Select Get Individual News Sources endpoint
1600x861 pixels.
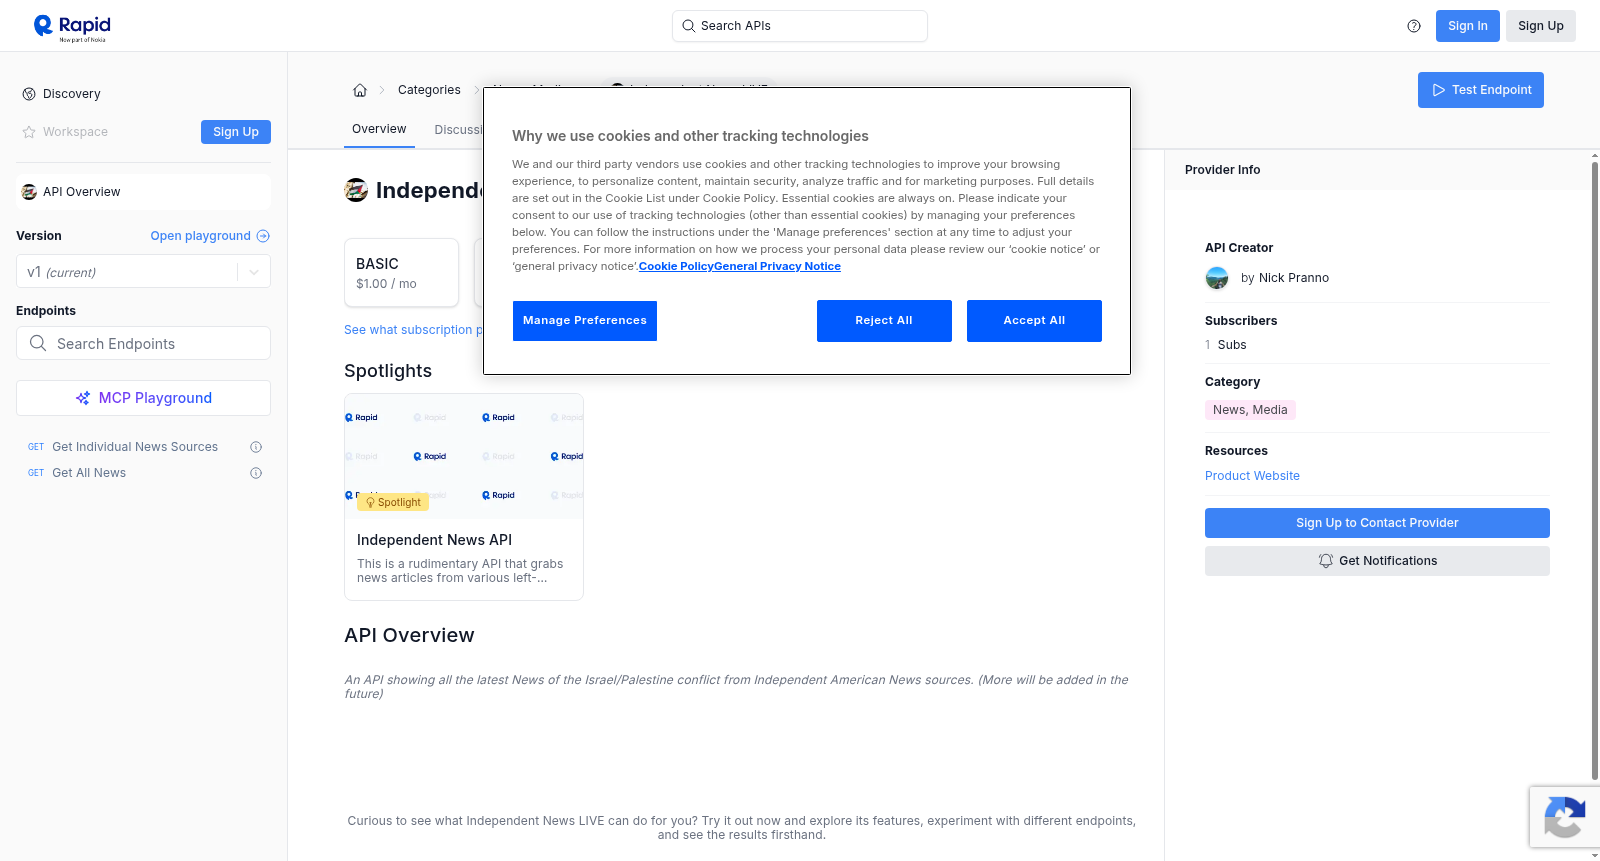135,447
